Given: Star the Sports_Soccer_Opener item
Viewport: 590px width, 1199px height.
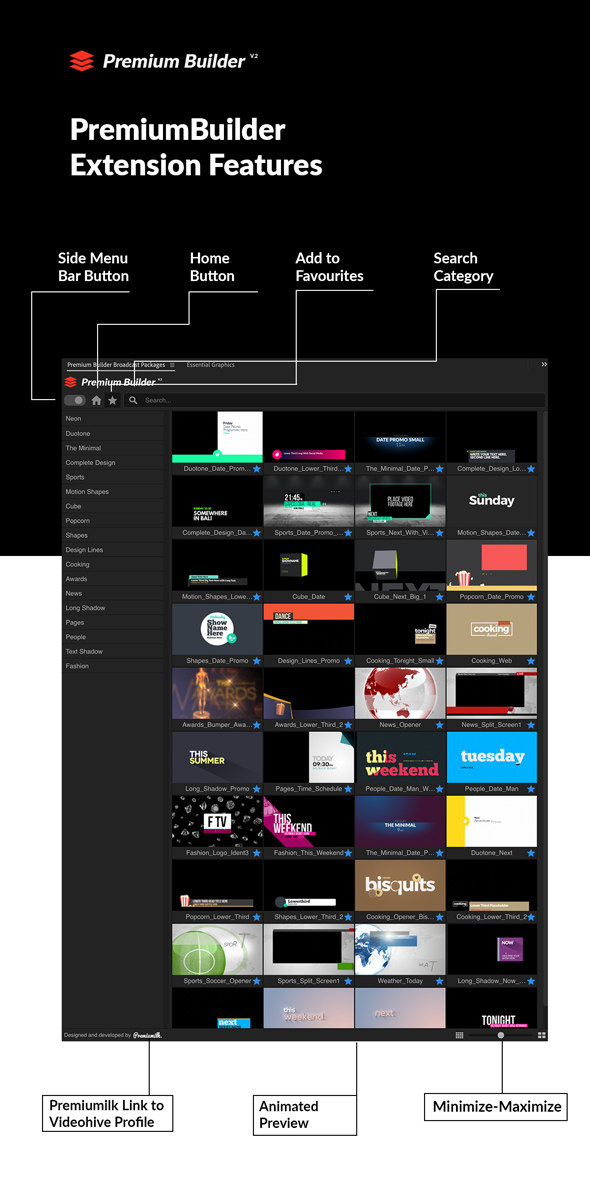Looking at the screenshot, I should [x=257, y=980].
